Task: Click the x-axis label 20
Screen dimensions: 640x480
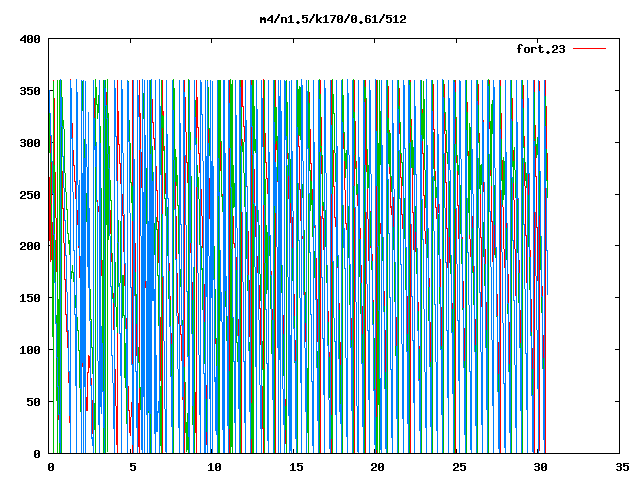Action: [377, 467]
